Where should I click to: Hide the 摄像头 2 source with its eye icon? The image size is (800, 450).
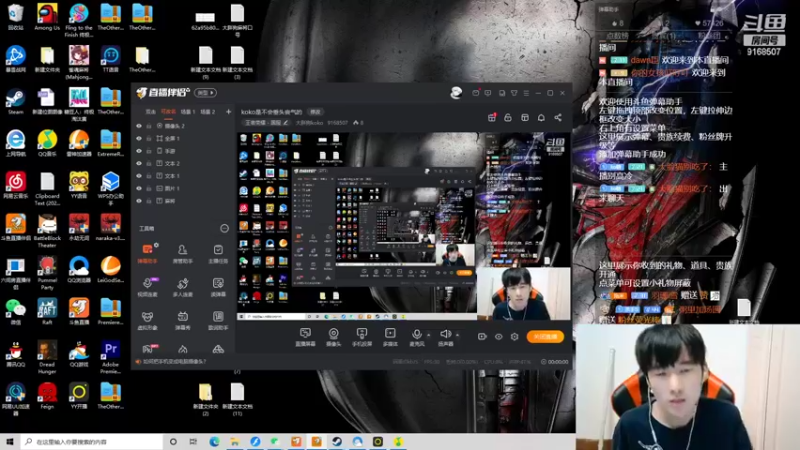tap(139, 126)
